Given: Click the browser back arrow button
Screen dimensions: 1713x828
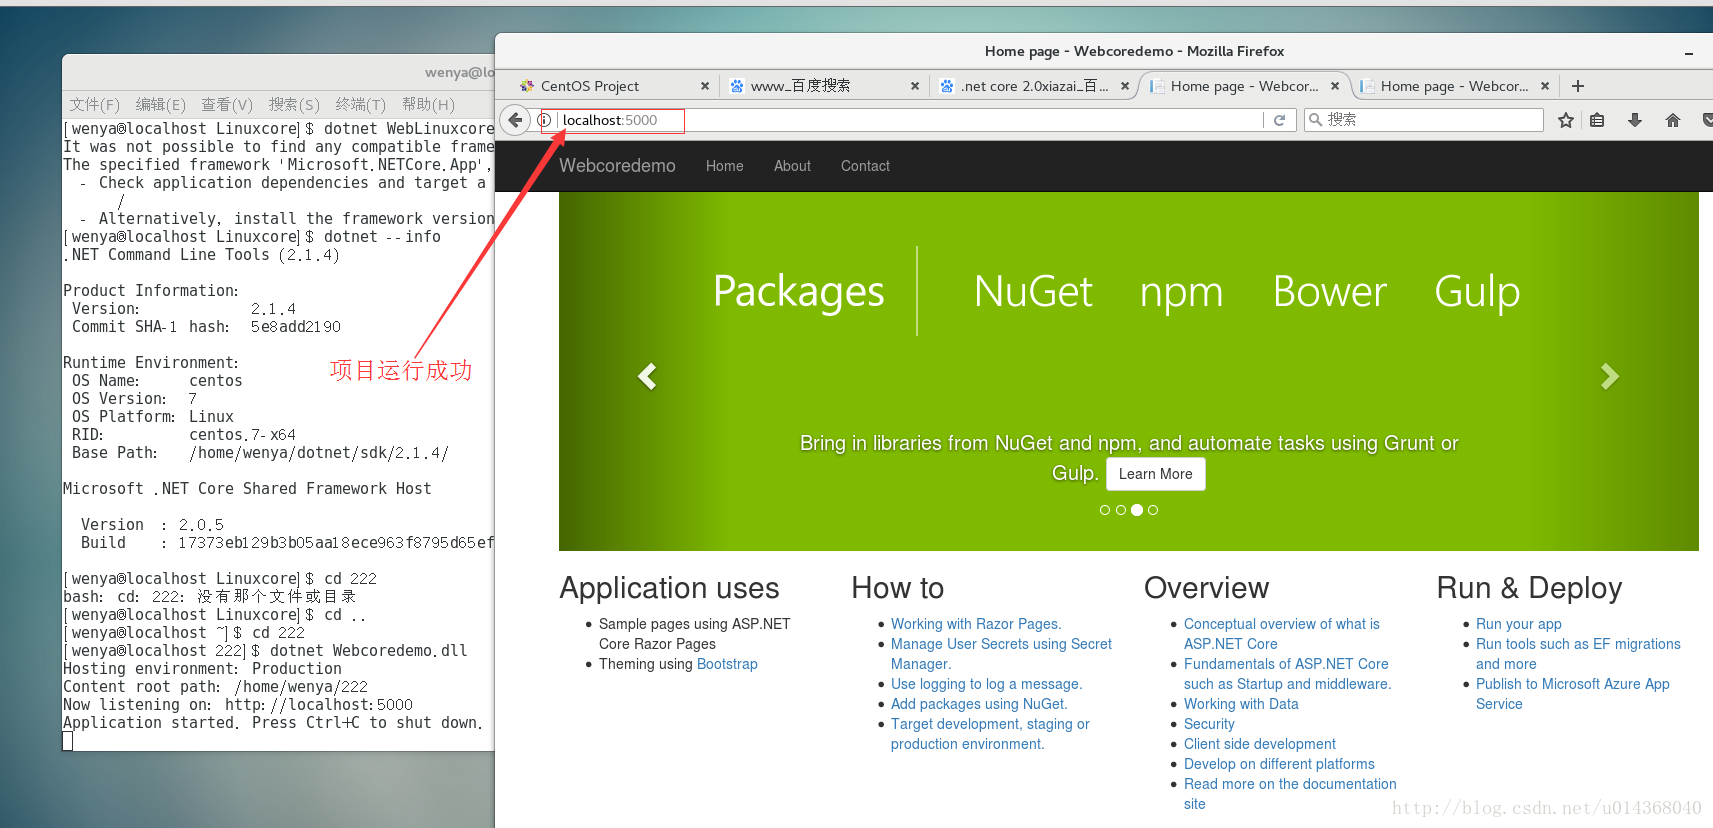Looking at the screenshot, I should [x=515, y=120].
